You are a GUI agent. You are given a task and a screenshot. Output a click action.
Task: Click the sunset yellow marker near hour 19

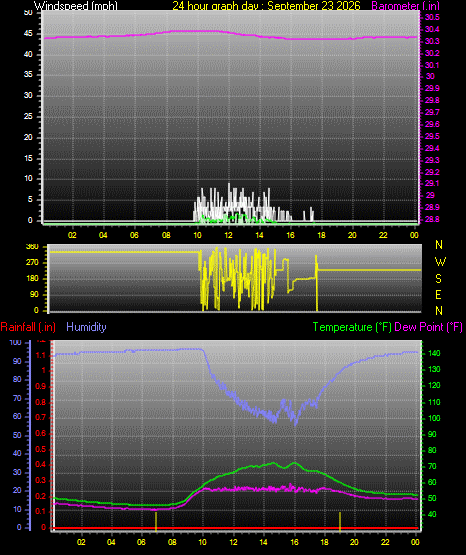(x=340, y=521)
